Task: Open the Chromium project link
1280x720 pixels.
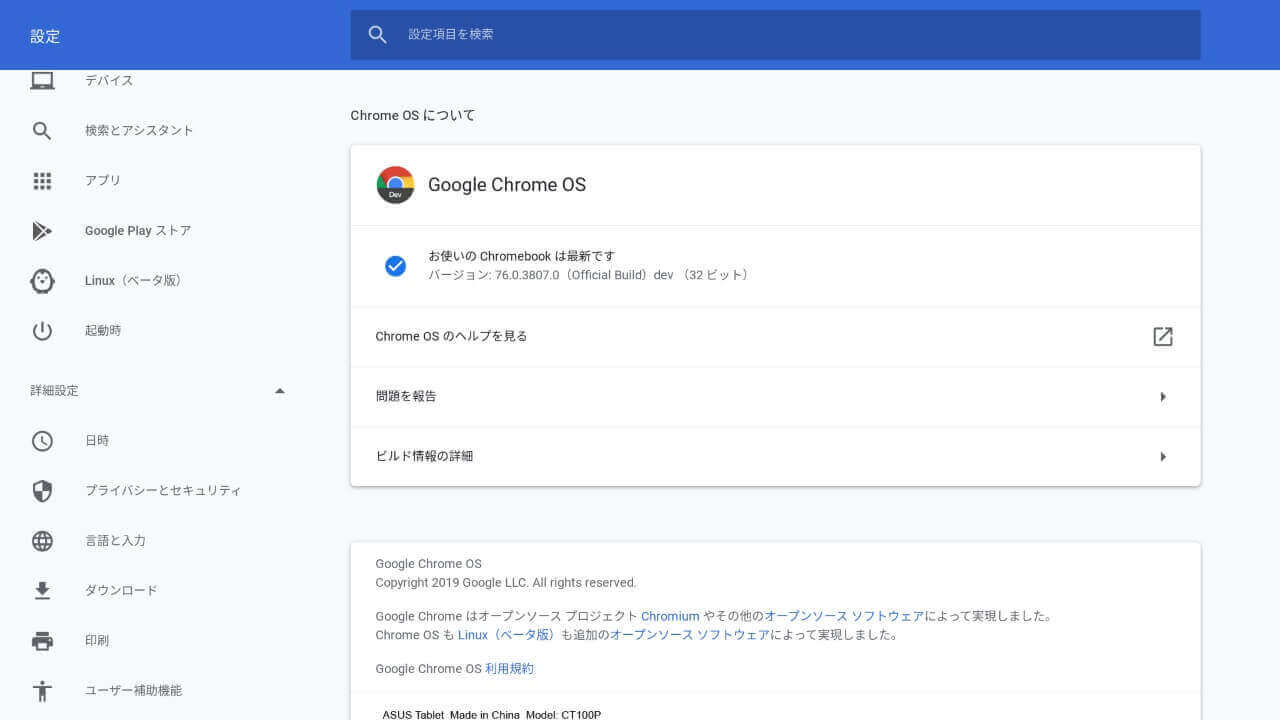Action: click(x=670, y=616)
